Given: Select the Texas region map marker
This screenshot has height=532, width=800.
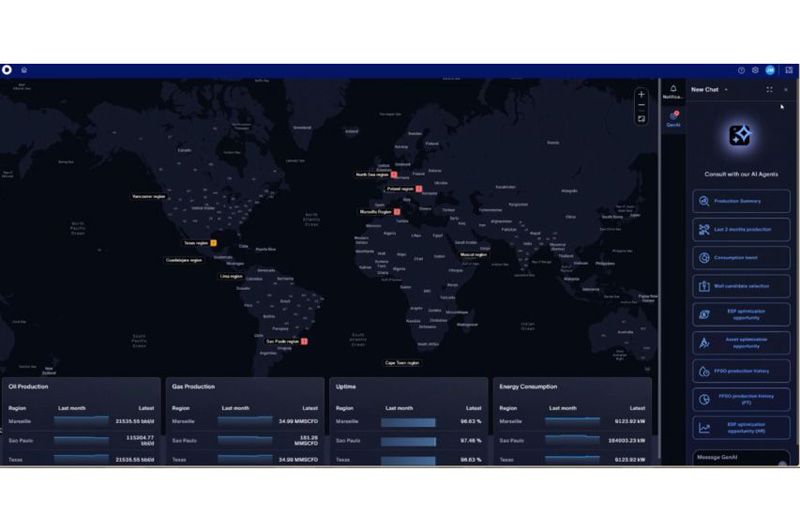Looking at the screenshot, I should point(199,243).
